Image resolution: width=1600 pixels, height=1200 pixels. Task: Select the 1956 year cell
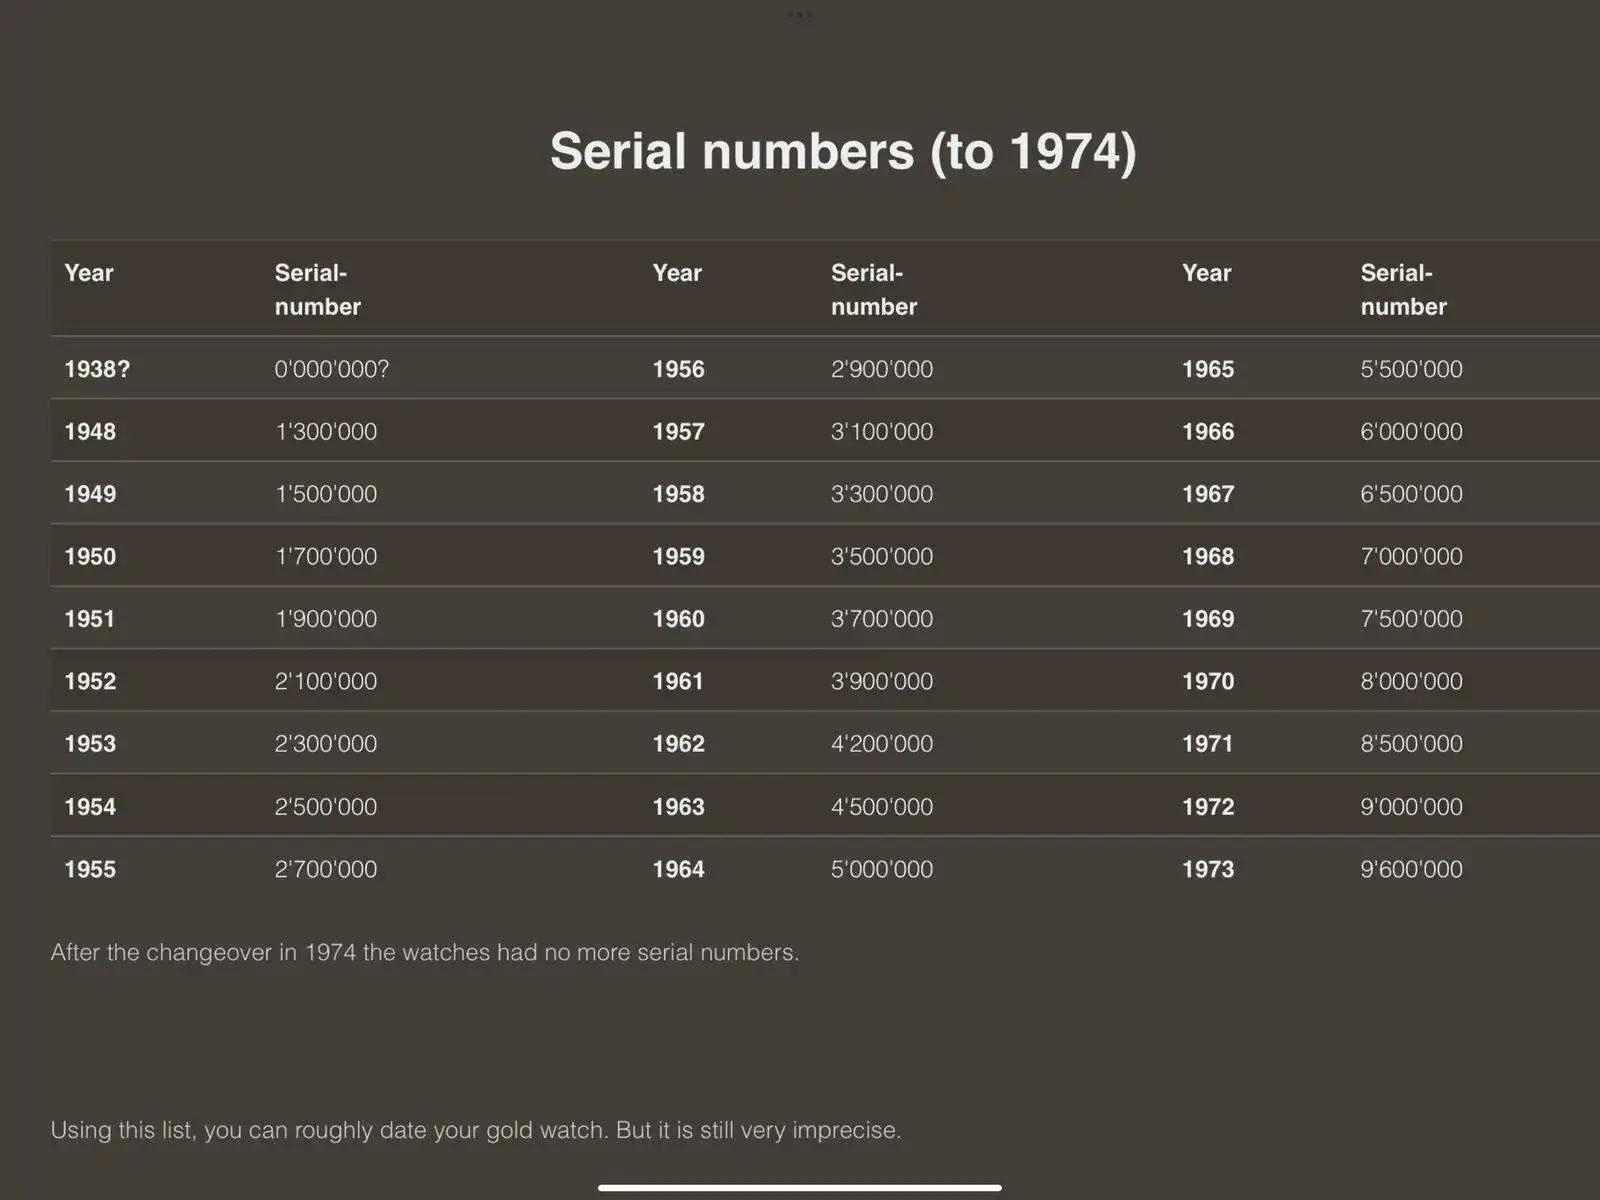coord(679,369)
